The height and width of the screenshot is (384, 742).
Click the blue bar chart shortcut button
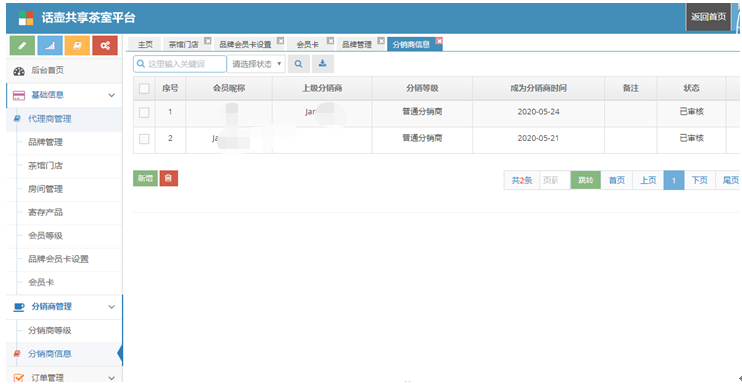coord(49,45)
